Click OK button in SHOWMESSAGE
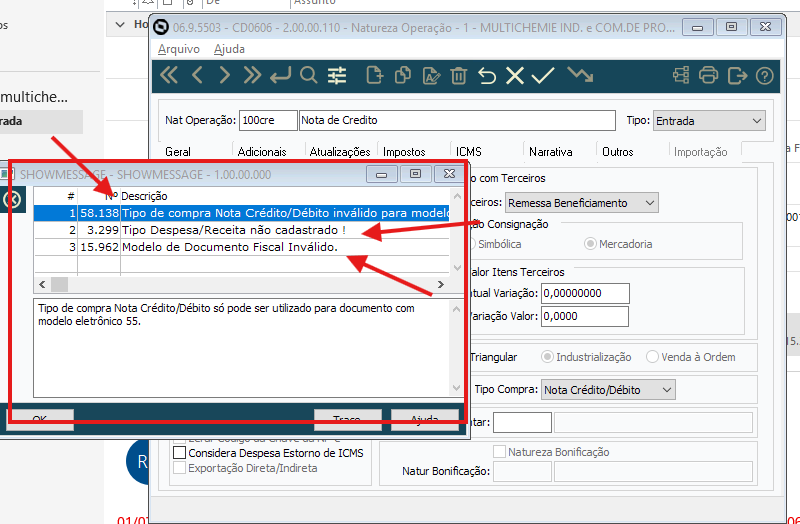Image resolution: width=800 pixels, height=524 pixels. pos(40,419)
